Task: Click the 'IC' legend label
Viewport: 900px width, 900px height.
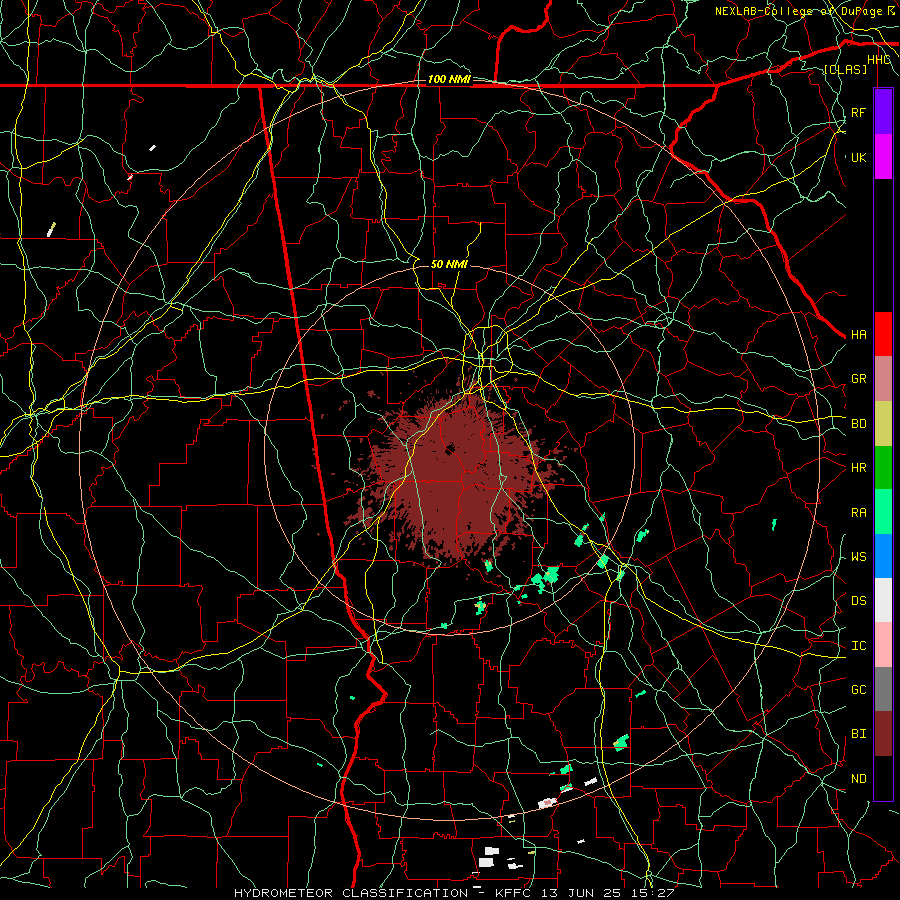Action: [x=858, y=646]
